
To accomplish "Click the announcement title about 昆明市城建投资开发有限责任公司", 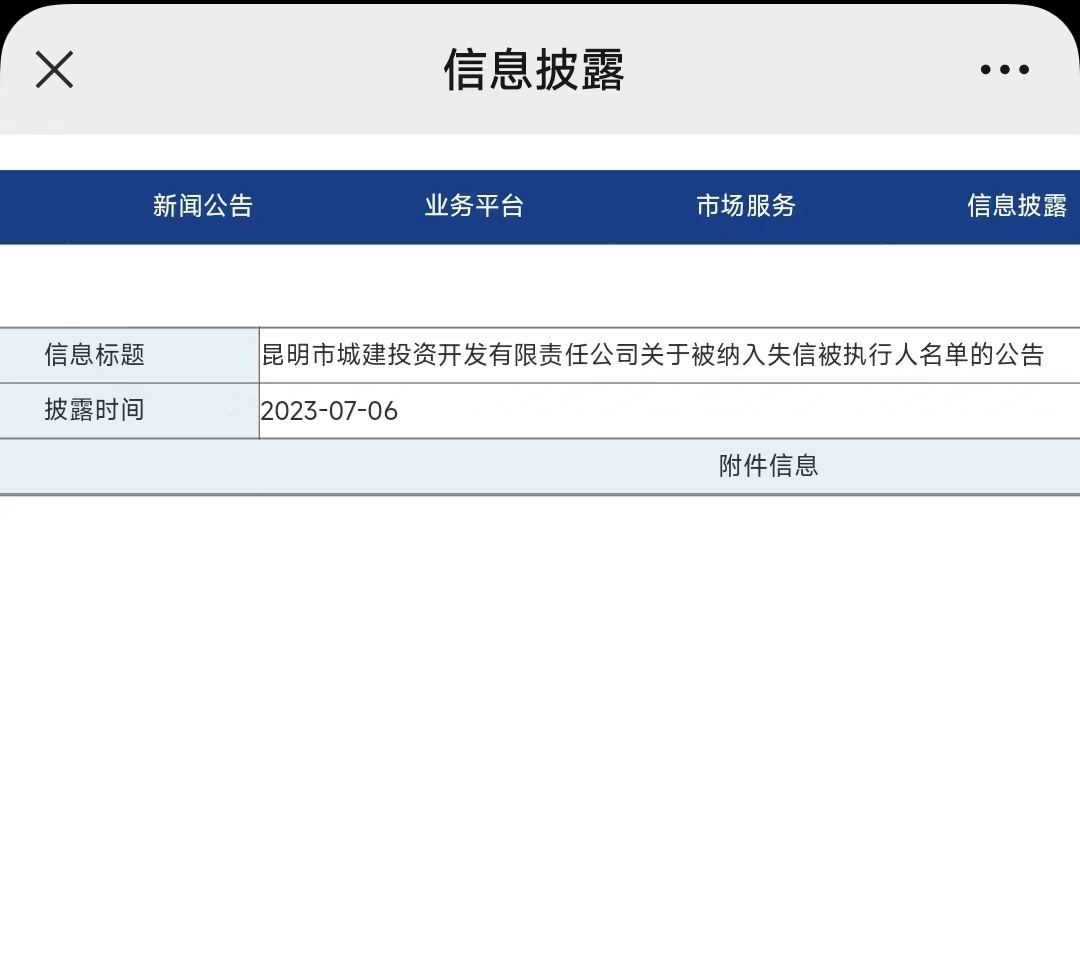I will coord(653,355).
